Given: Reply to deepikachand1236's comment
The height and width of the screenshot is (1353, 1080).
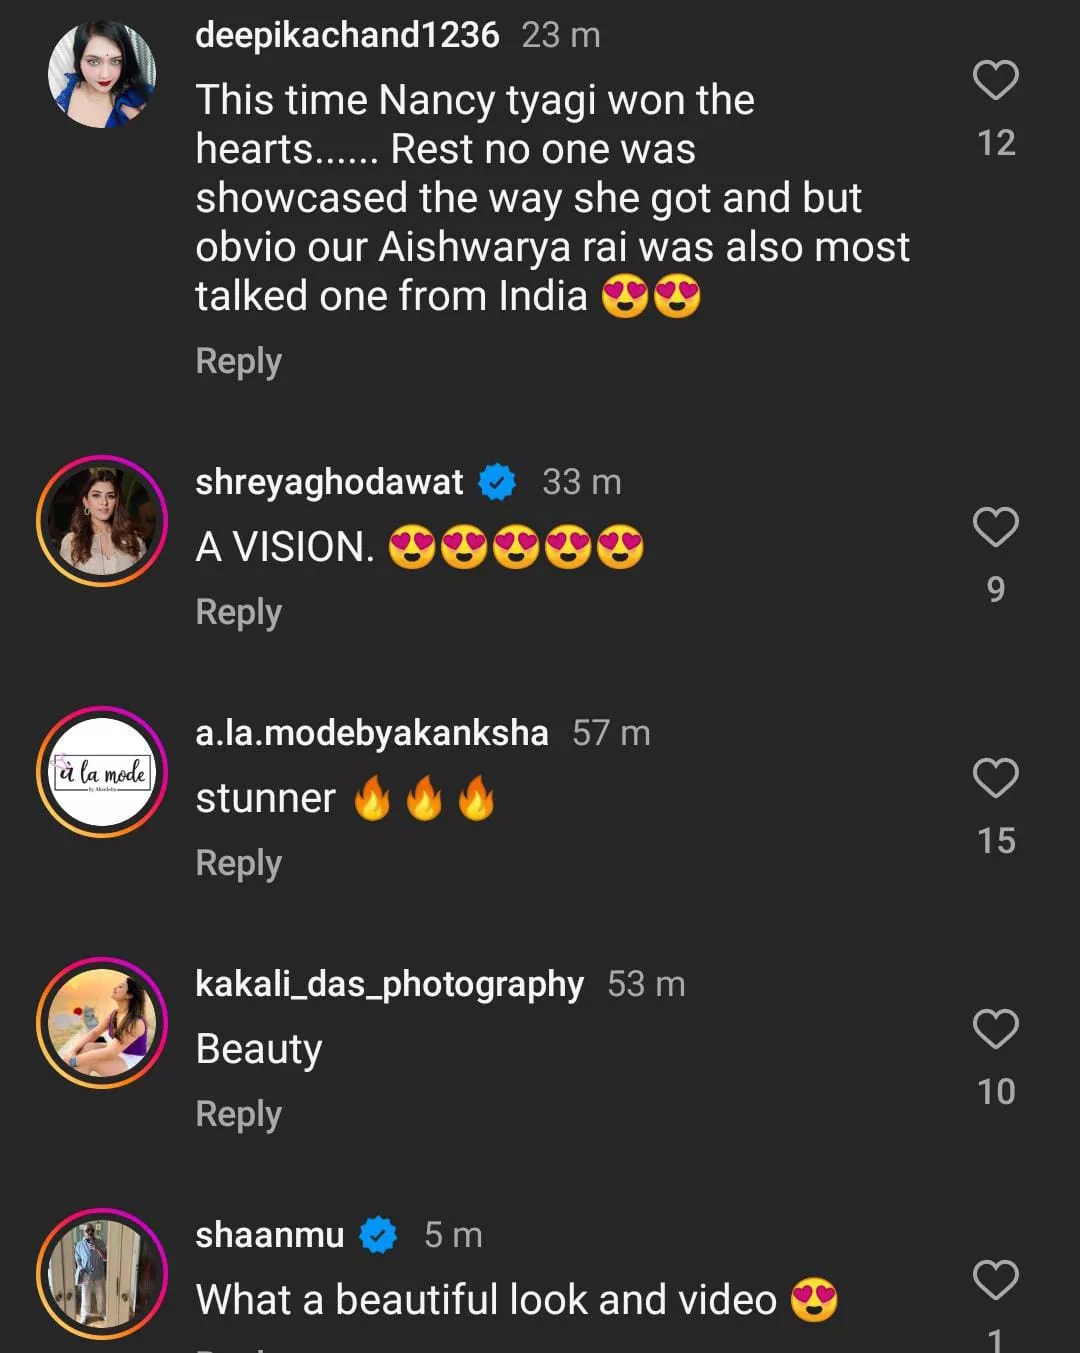Looking at the screenshot, I should (238, 361).
